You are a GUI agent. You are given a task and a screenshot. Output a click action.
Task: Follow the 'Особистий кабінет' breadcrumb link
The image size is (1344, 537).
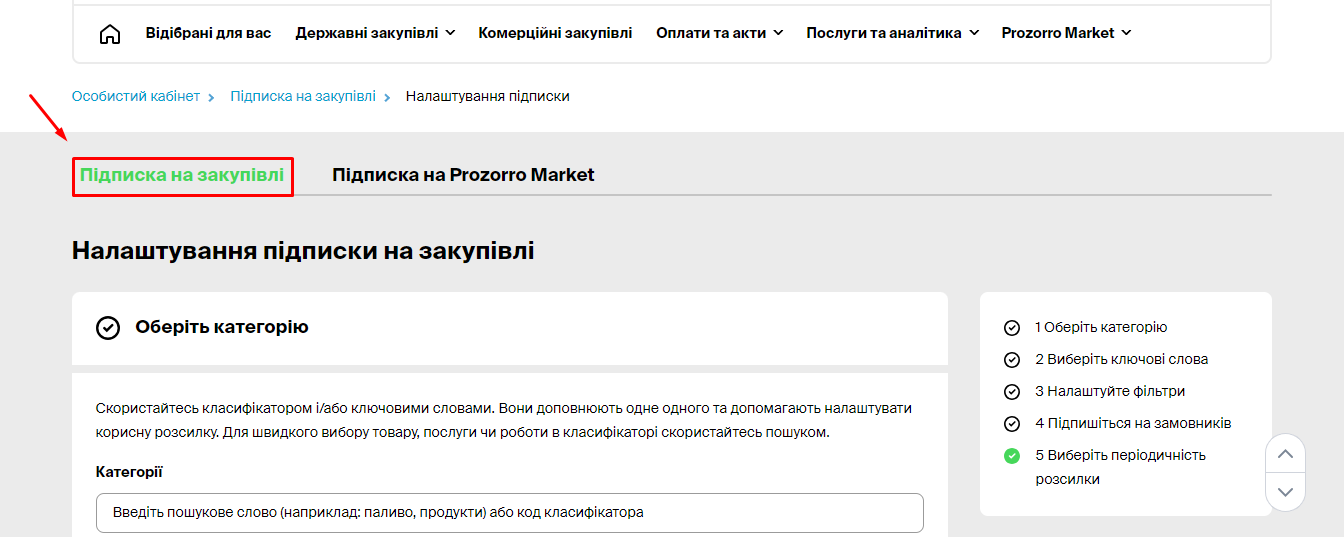click(136, 97)
